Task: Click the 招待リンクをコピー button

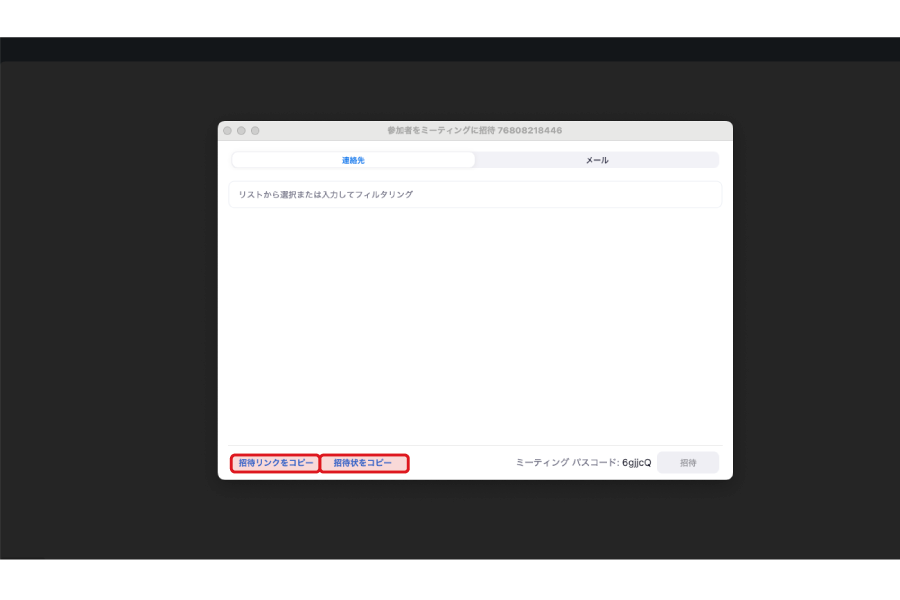Action: click(x=275, y=463)
